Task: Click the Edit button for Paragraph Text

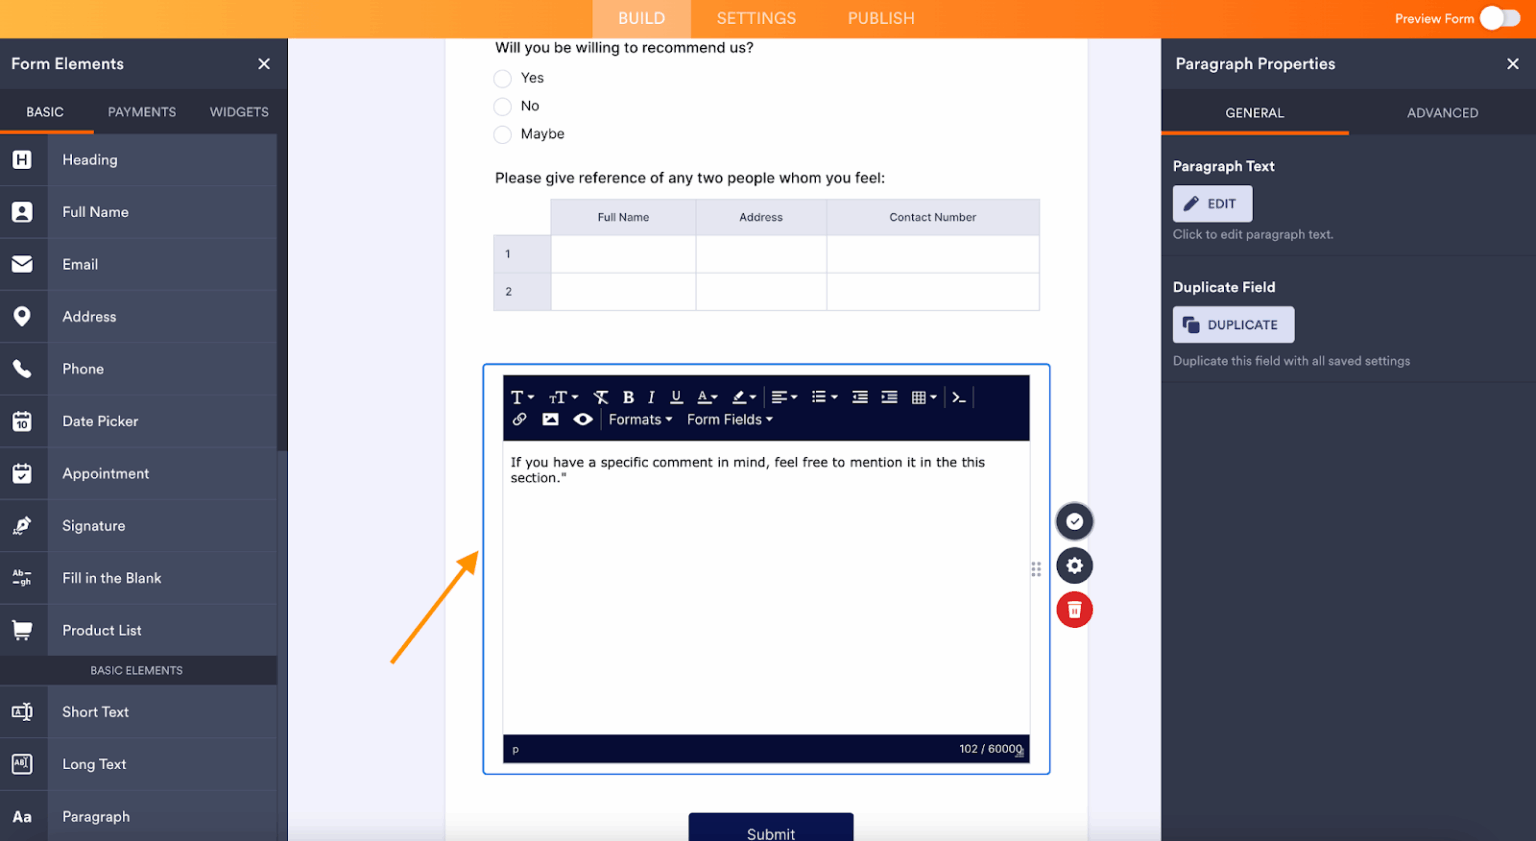Action: click(1212, 203)
